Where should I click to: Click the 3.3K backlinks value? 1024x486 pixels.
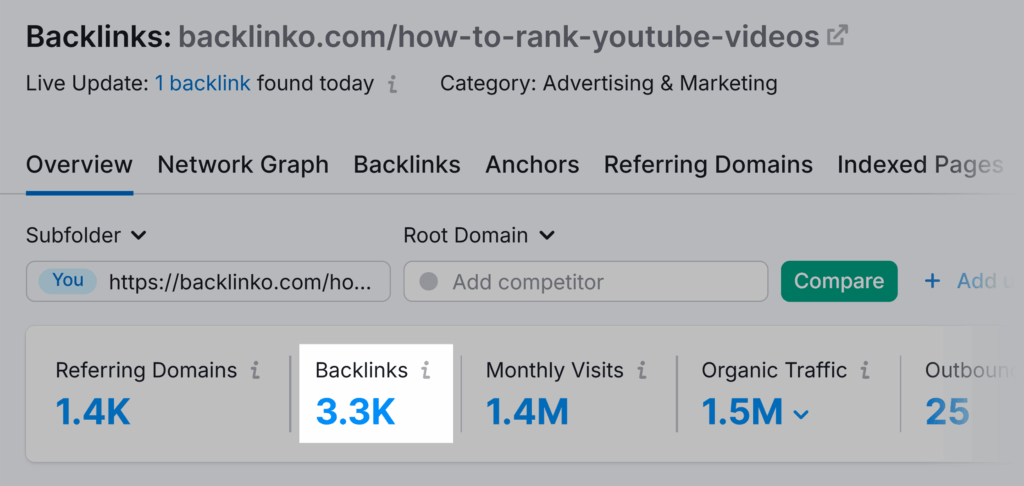[x=355, y=413]
